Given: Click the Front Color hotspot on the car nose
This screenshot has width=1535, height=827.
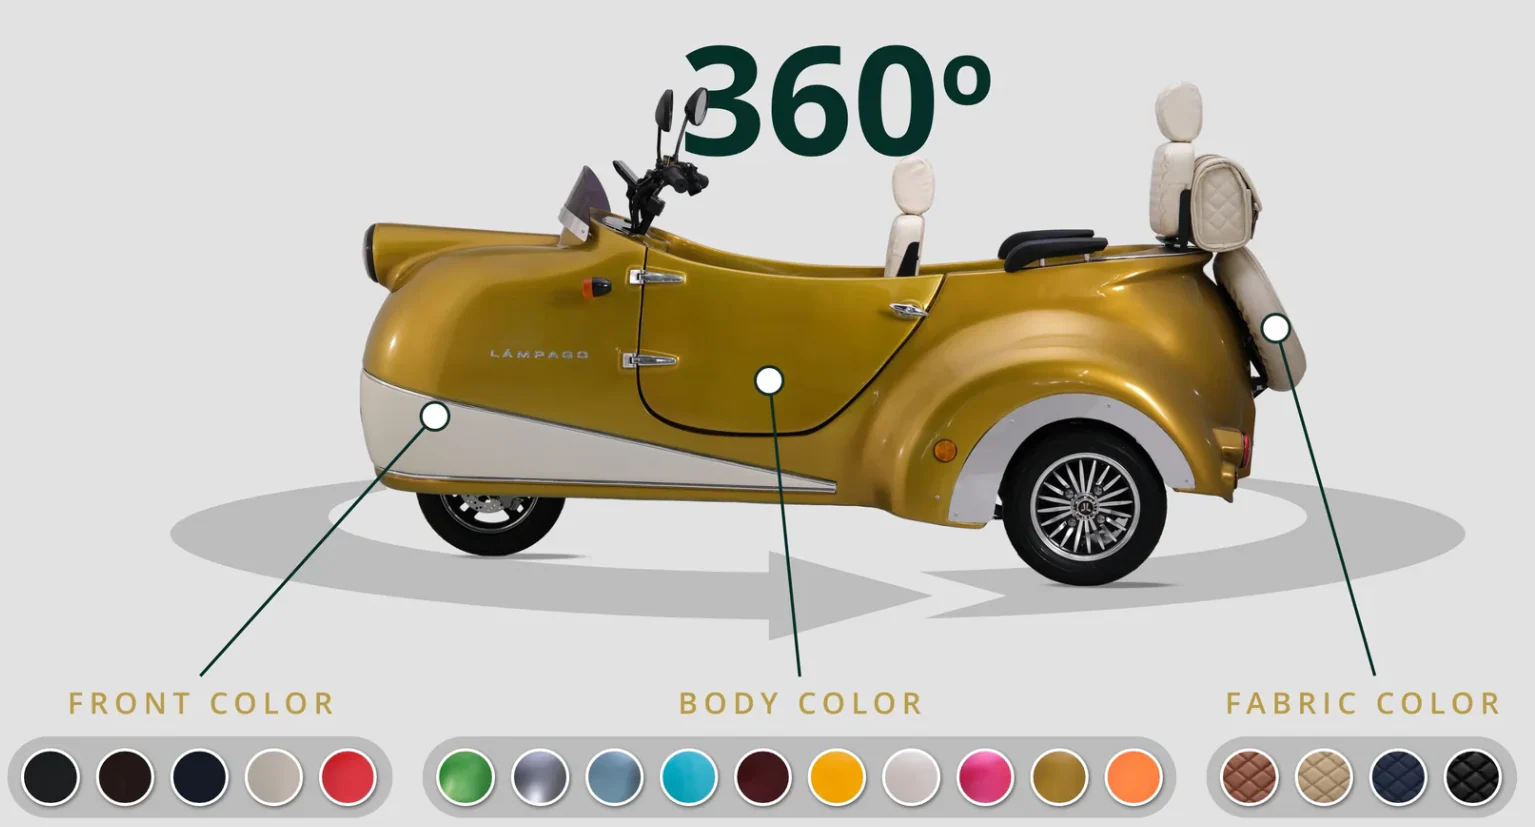Looking at the screenshot, I should click(436, 416).
